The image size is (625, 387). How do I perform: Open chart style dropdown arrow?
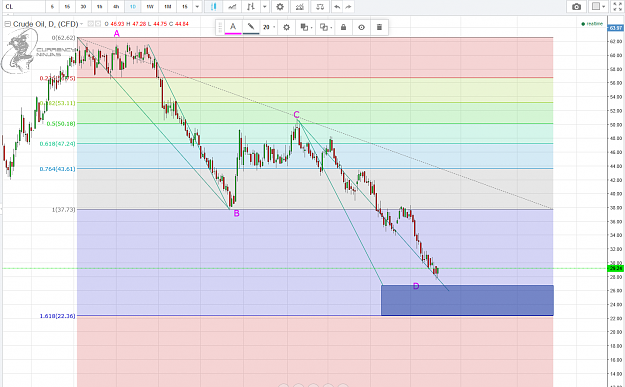point(264,7)
